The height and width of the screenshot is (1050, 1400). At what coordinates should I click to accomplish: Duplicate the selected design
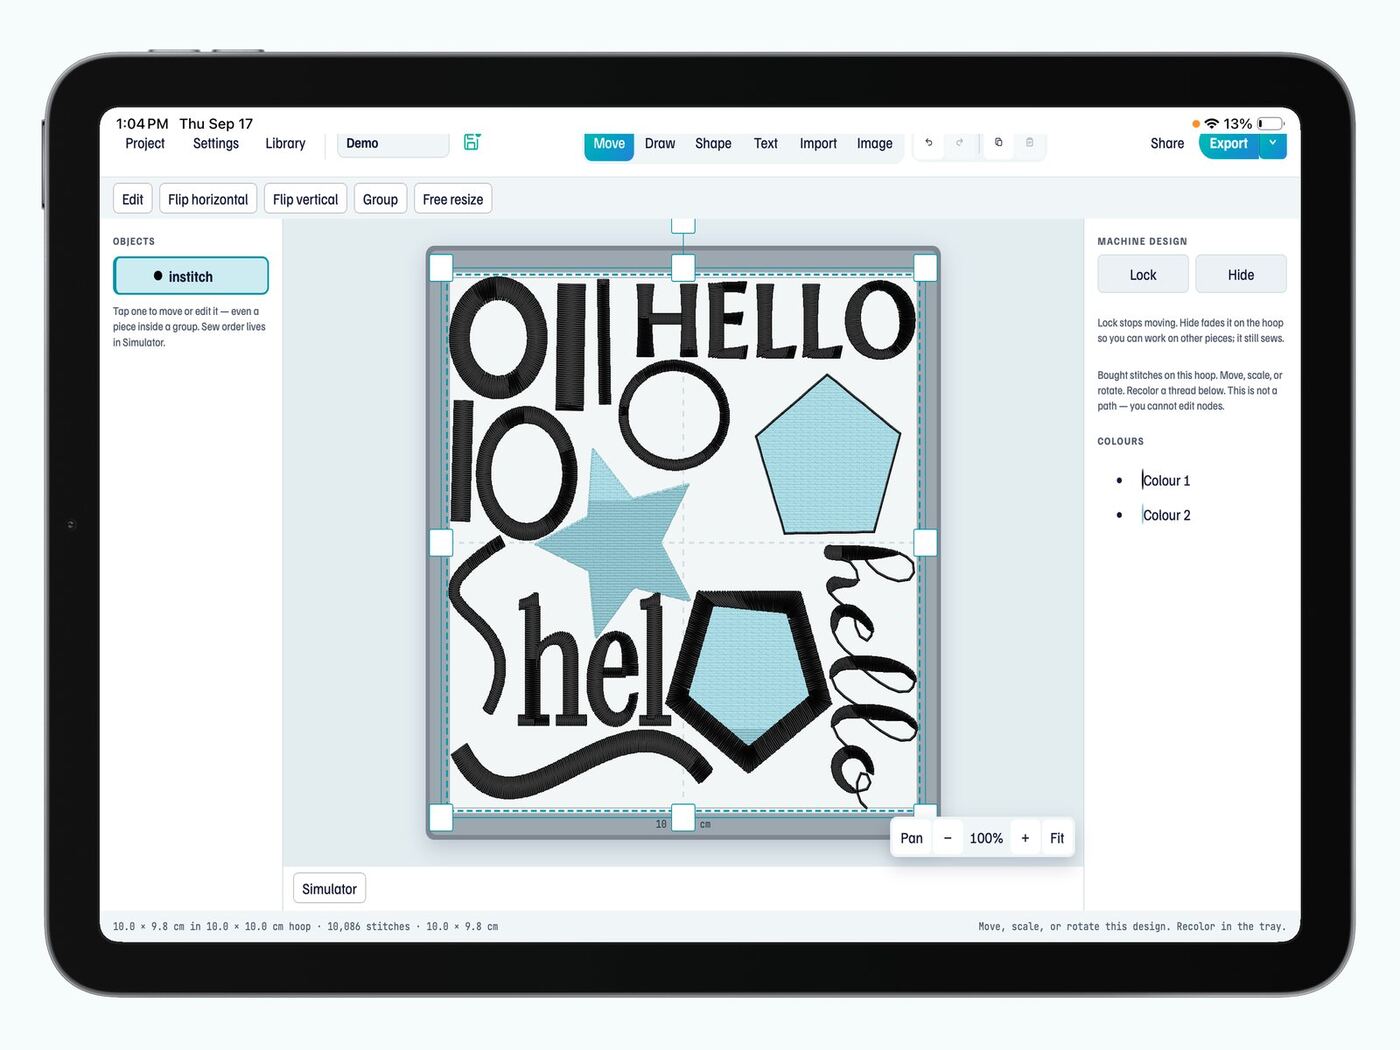click(998, 143)
